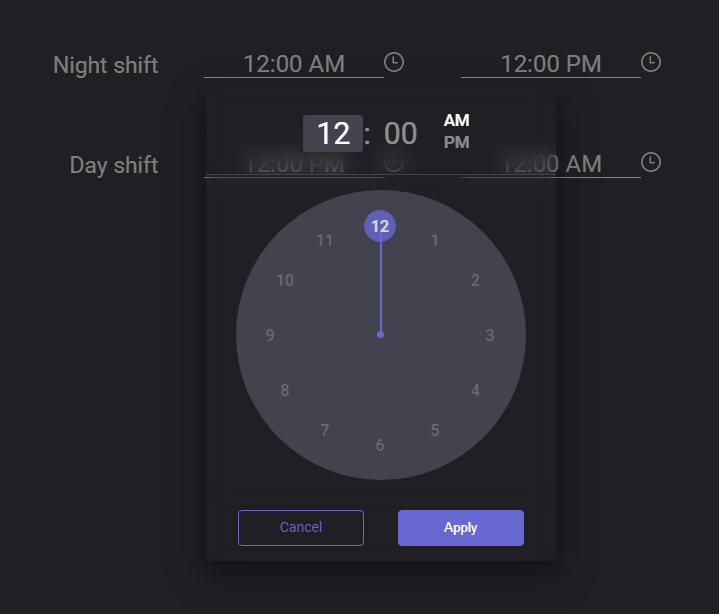Screen dimensions: 719x614
Task: Set the hour to 8 on the clock
Action: coord(285,390)
